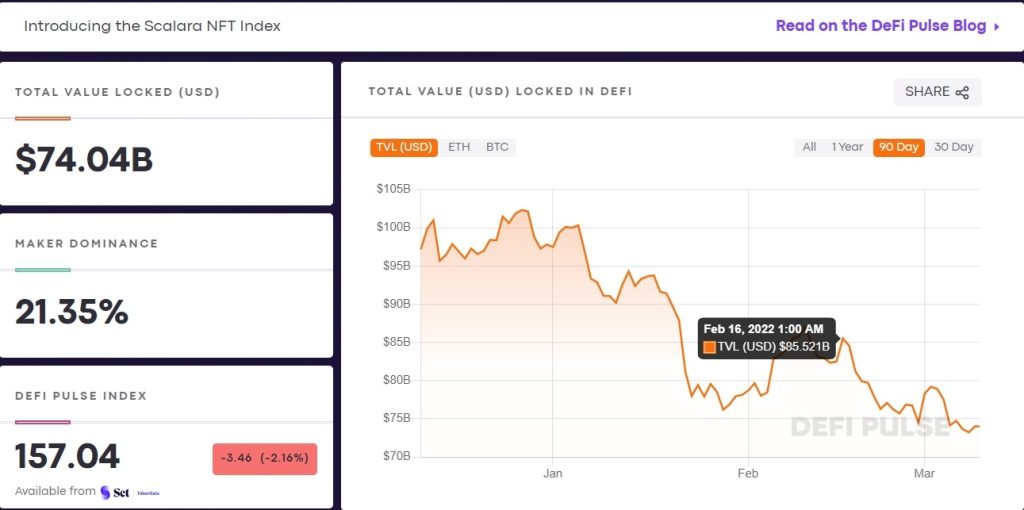Choose the 90 Day range
Image resolution: width=1024 pixels, height=510 pixels.
click(x=896, y=147)
